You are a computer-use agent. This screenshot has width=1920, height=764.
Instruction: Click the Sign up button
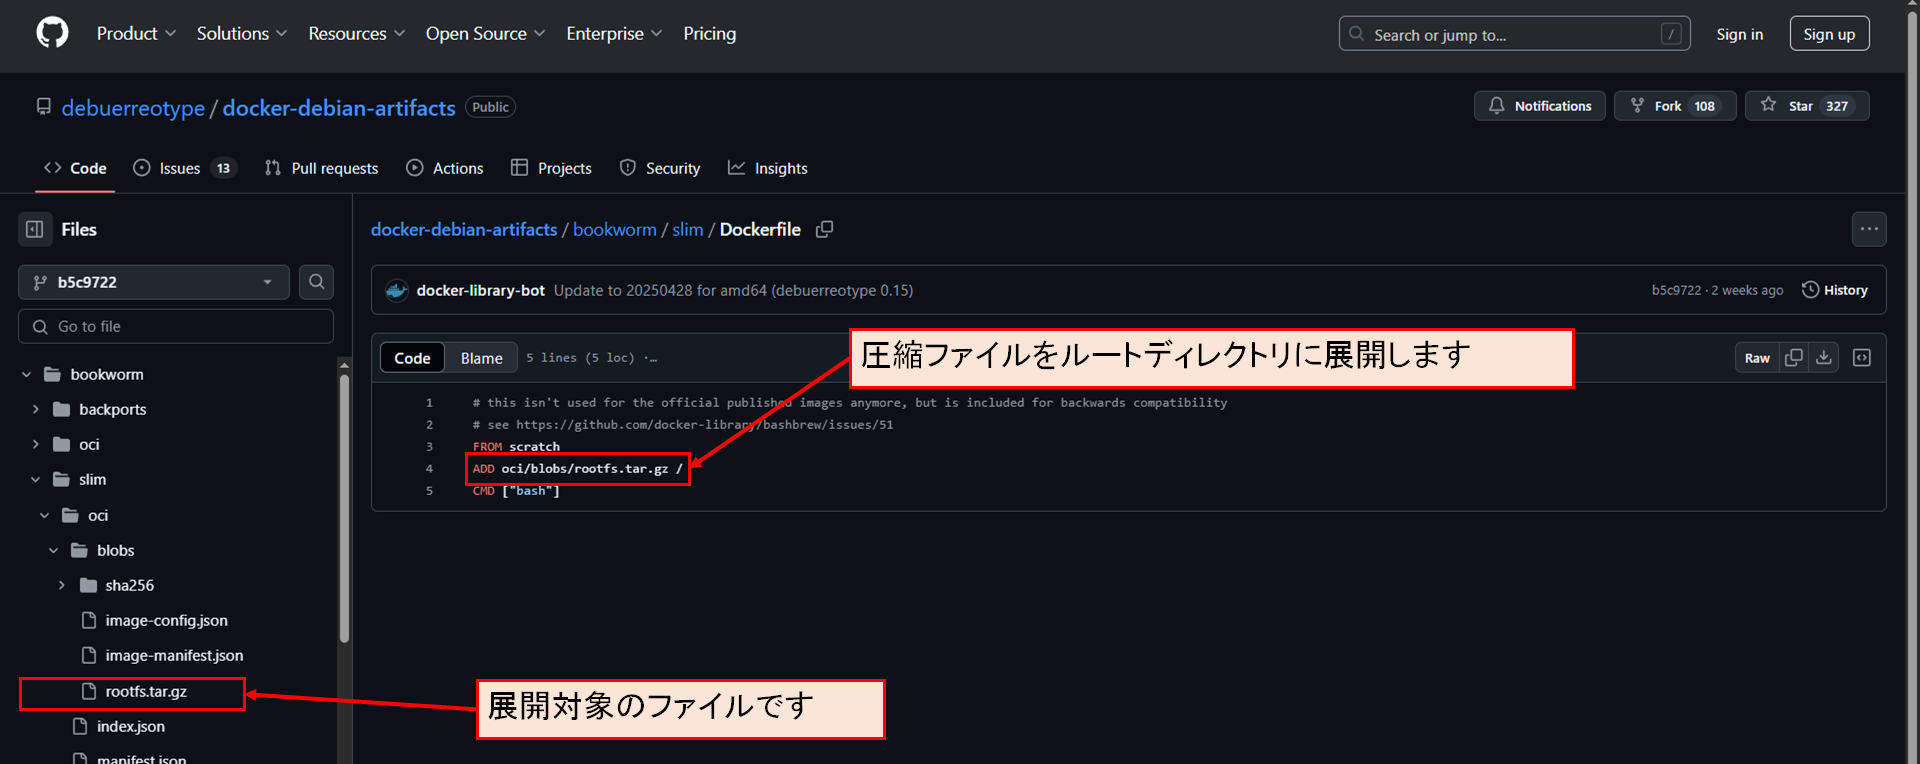(1829, 34)
